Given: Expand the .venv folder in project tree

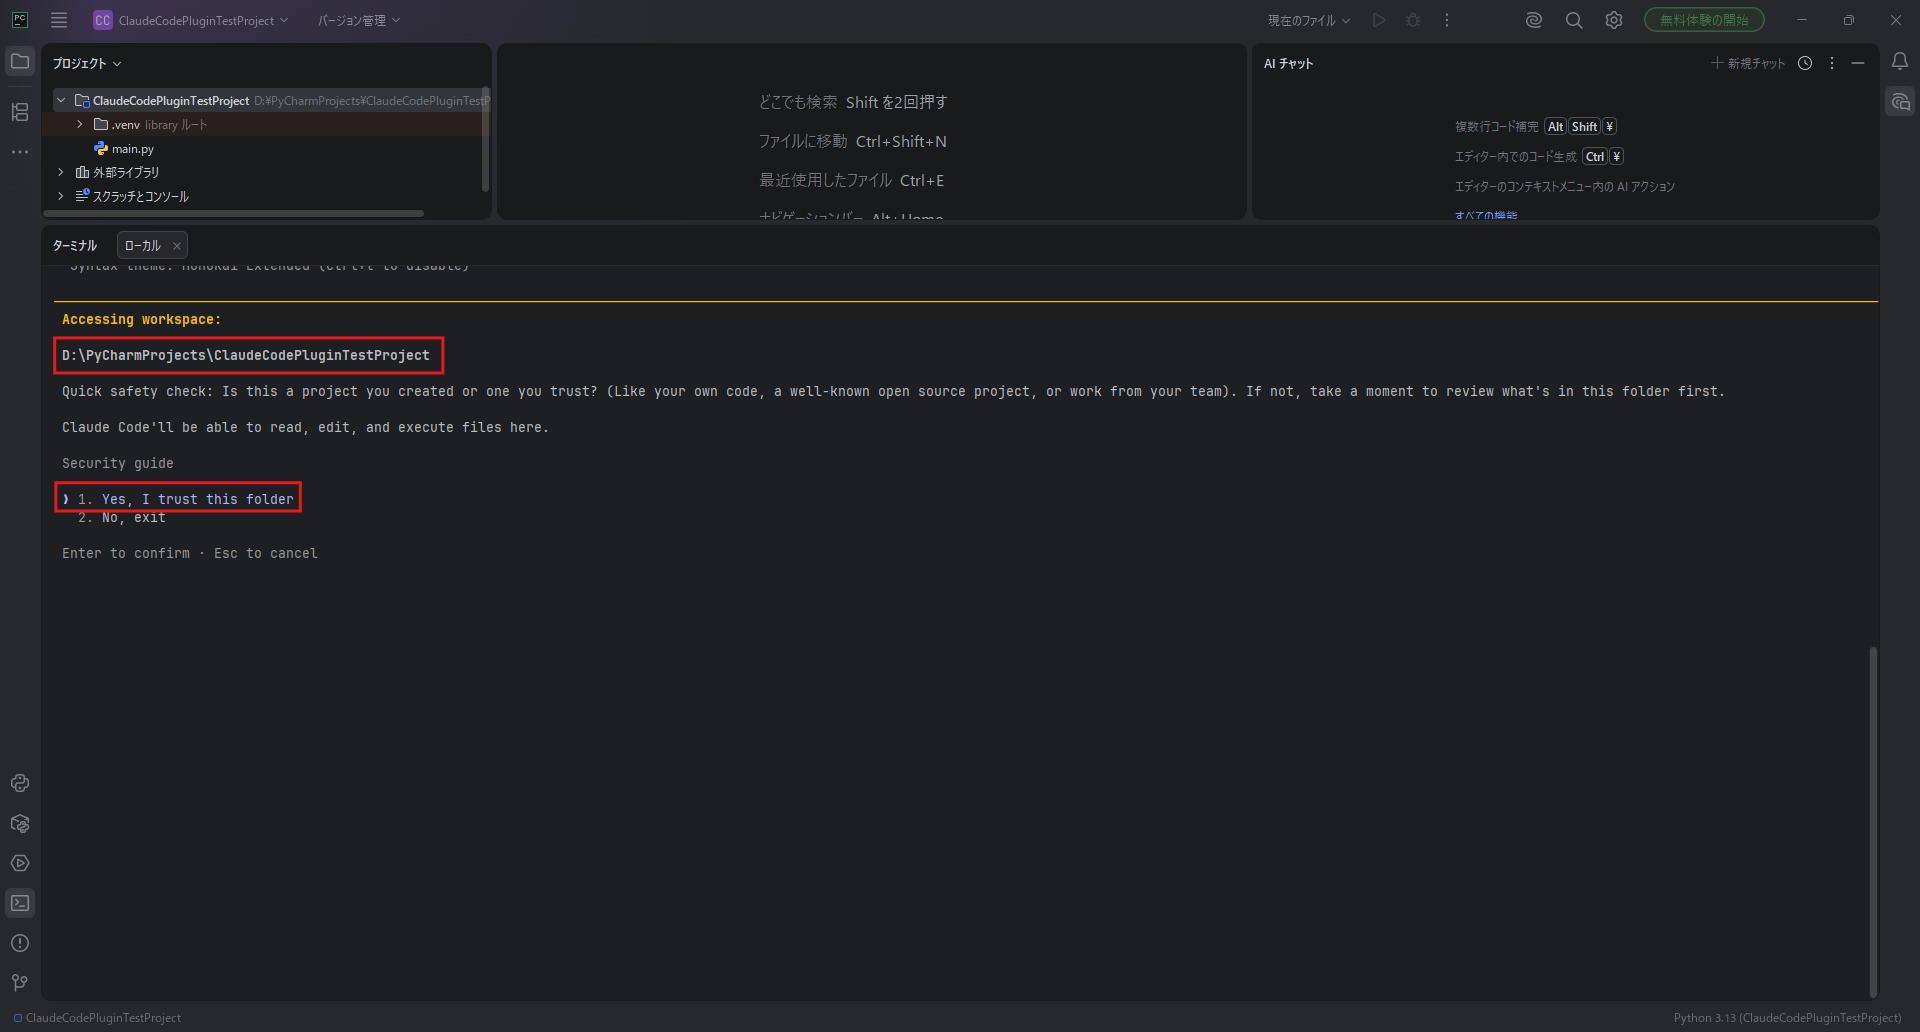Looking at the screenshot, I should coord(80,125).
